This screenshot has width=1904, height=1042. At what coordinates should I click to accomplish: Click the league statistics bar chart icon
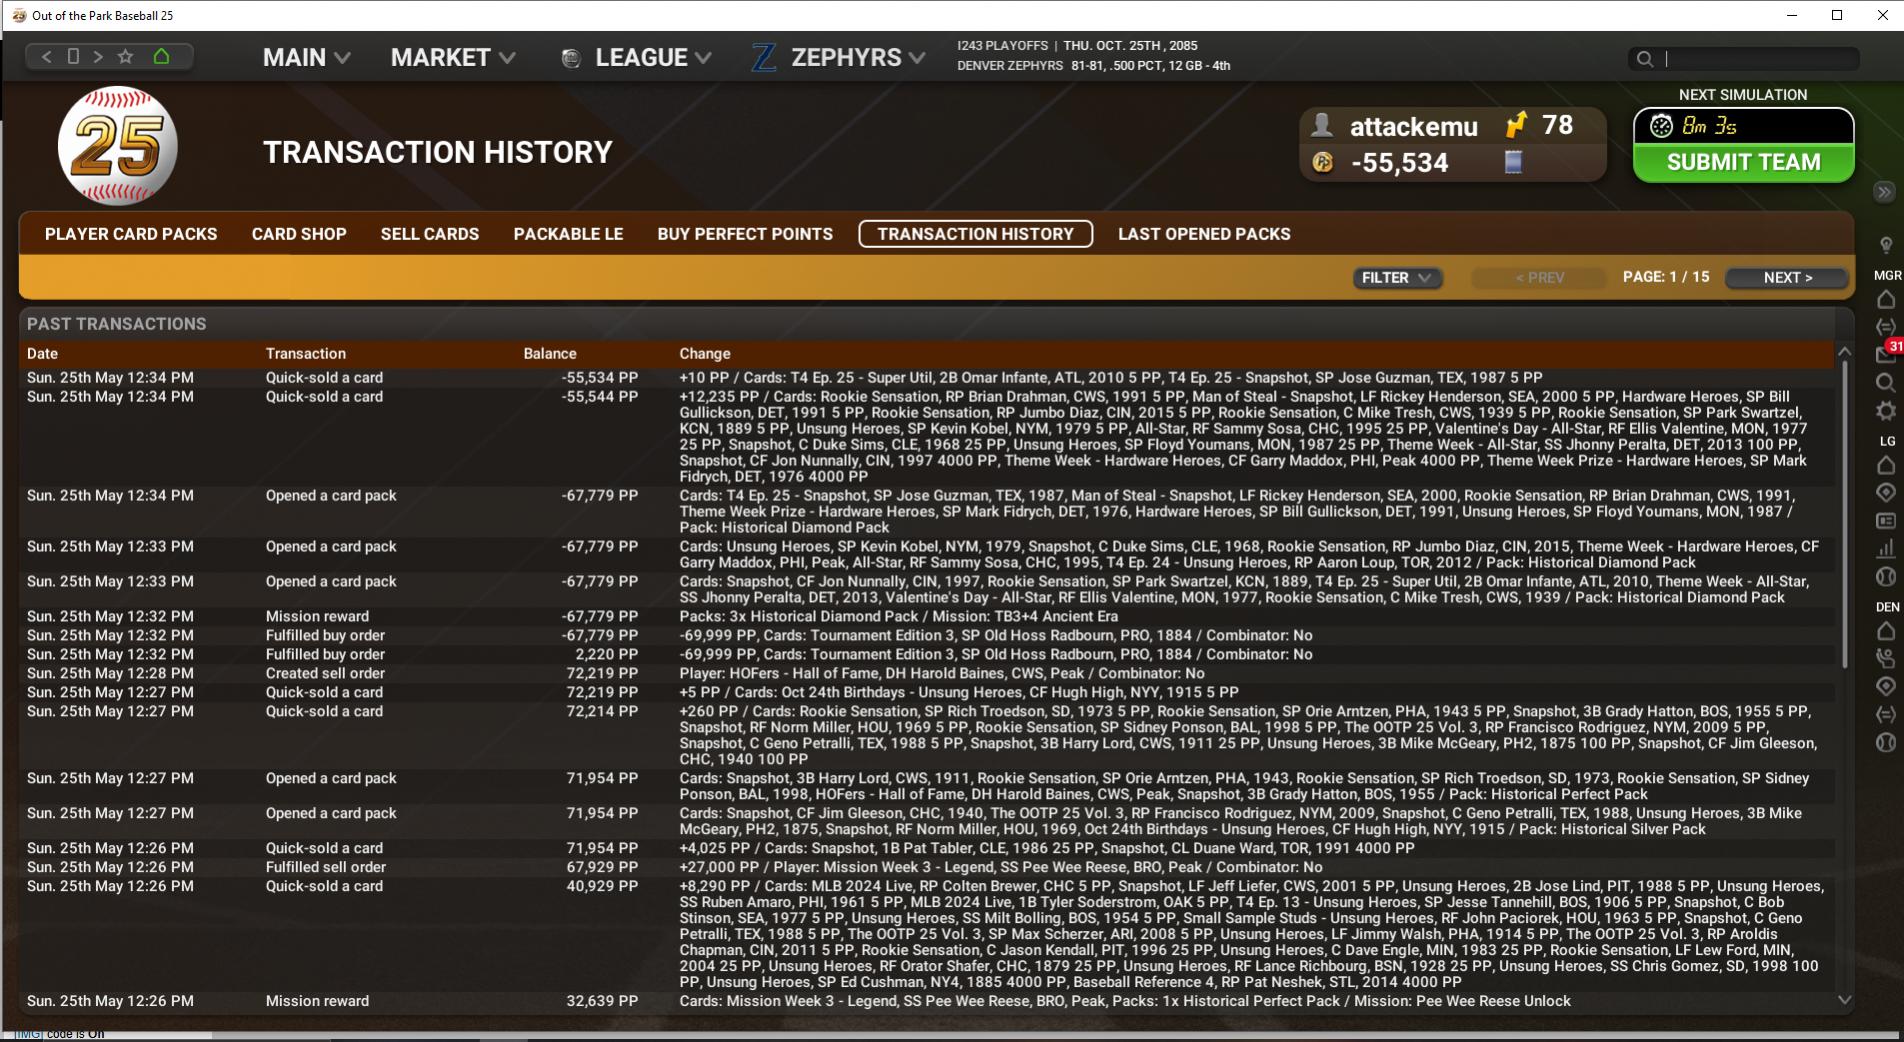point(1886,549)
